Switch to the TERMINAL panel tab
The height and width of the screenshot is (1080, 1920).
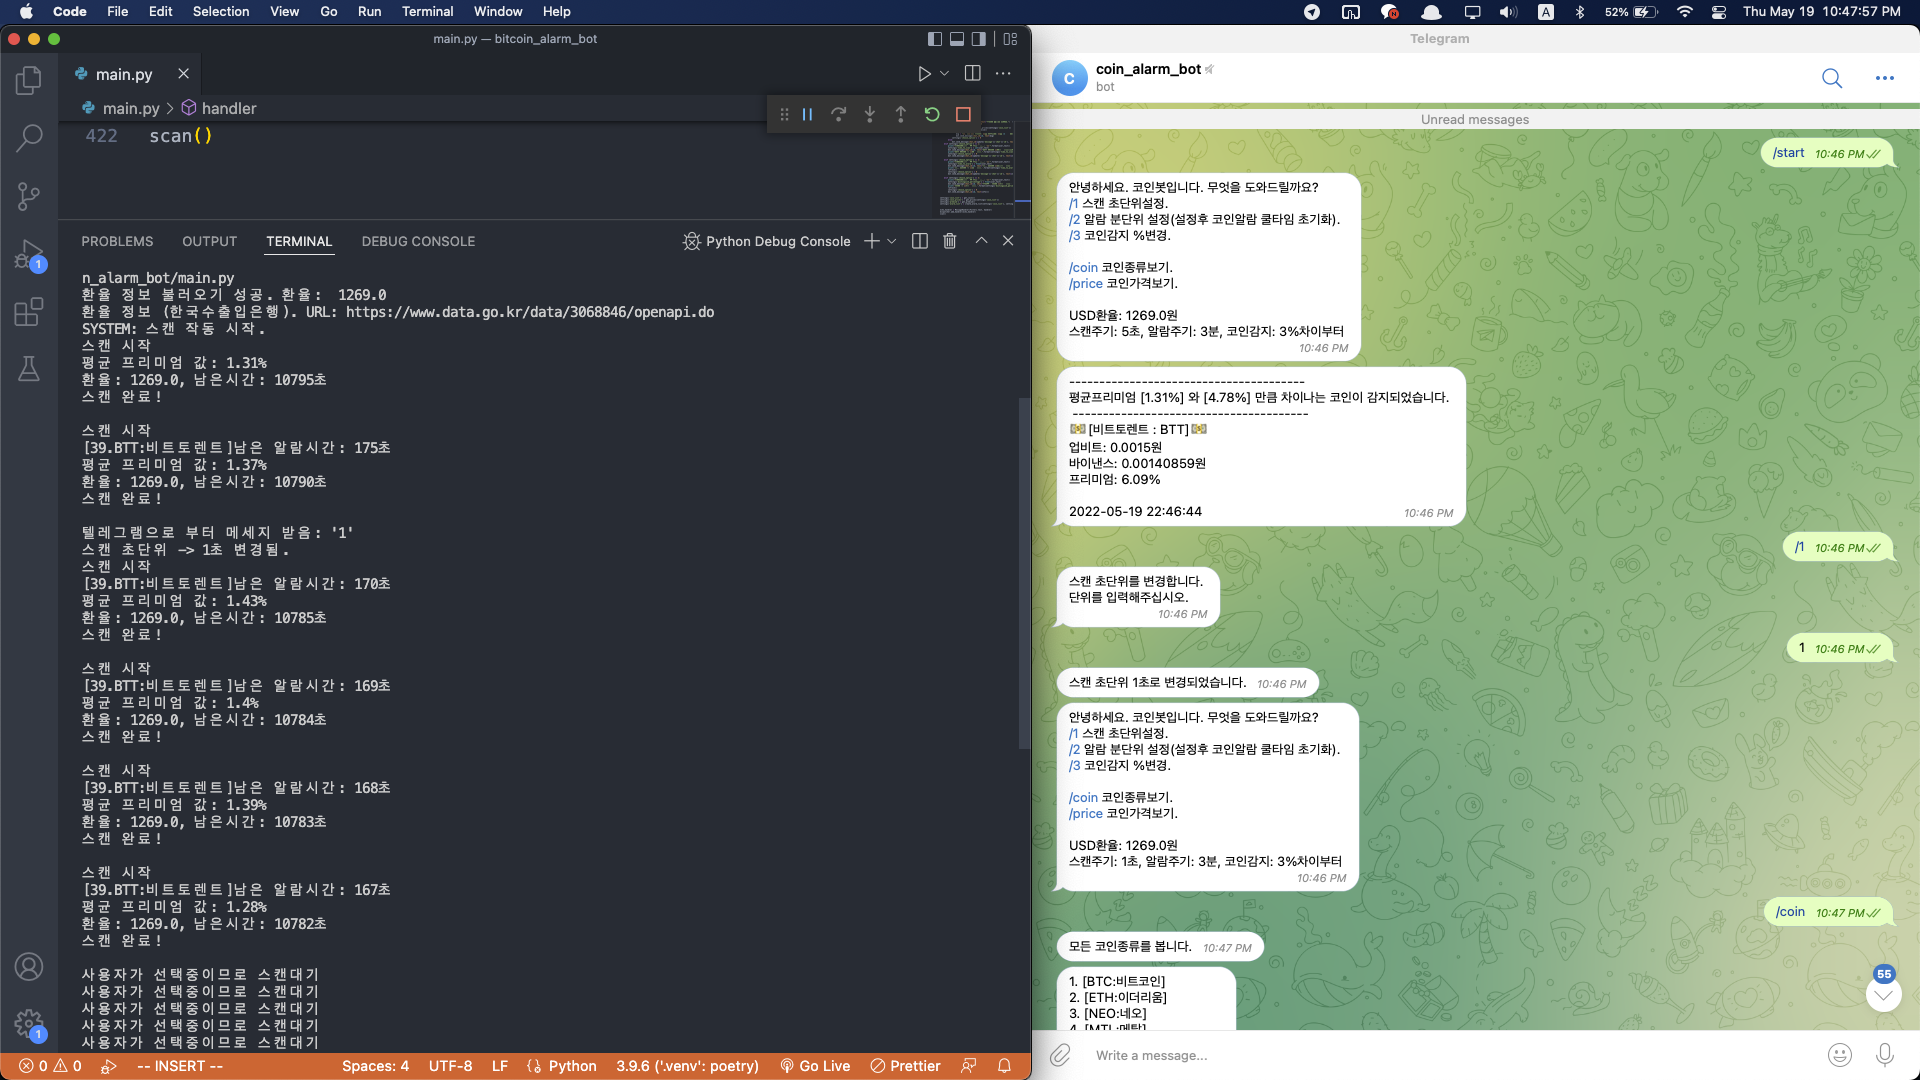pyautogui.click(x=299, y=241)
